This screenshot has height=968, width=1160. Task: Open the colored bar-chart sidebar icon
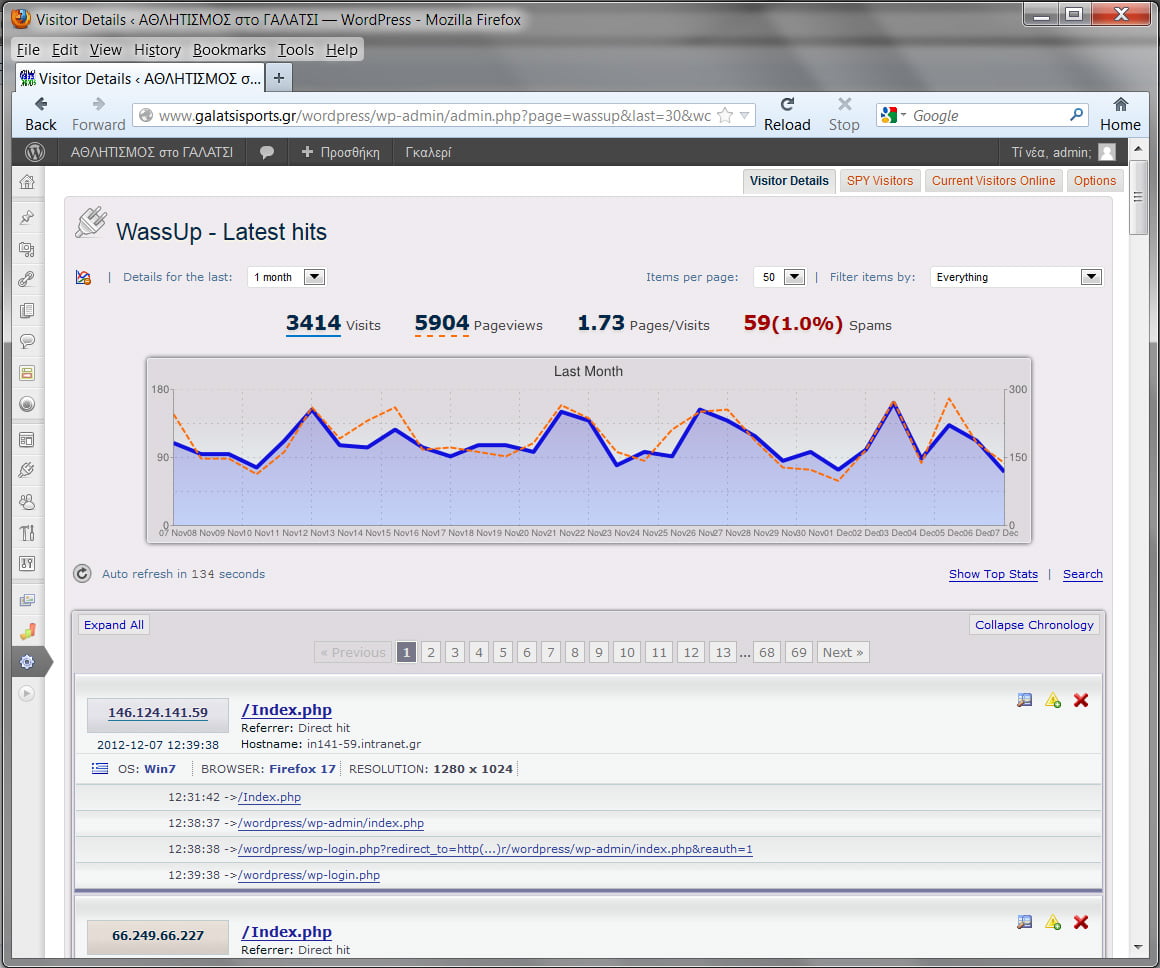click(x=27, y=631)
